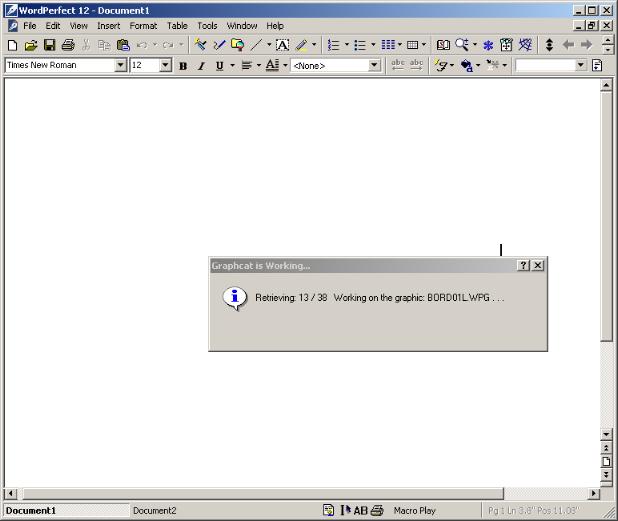
Task: Click the Previous page button on scrollbar
Action: click(606, 448)
